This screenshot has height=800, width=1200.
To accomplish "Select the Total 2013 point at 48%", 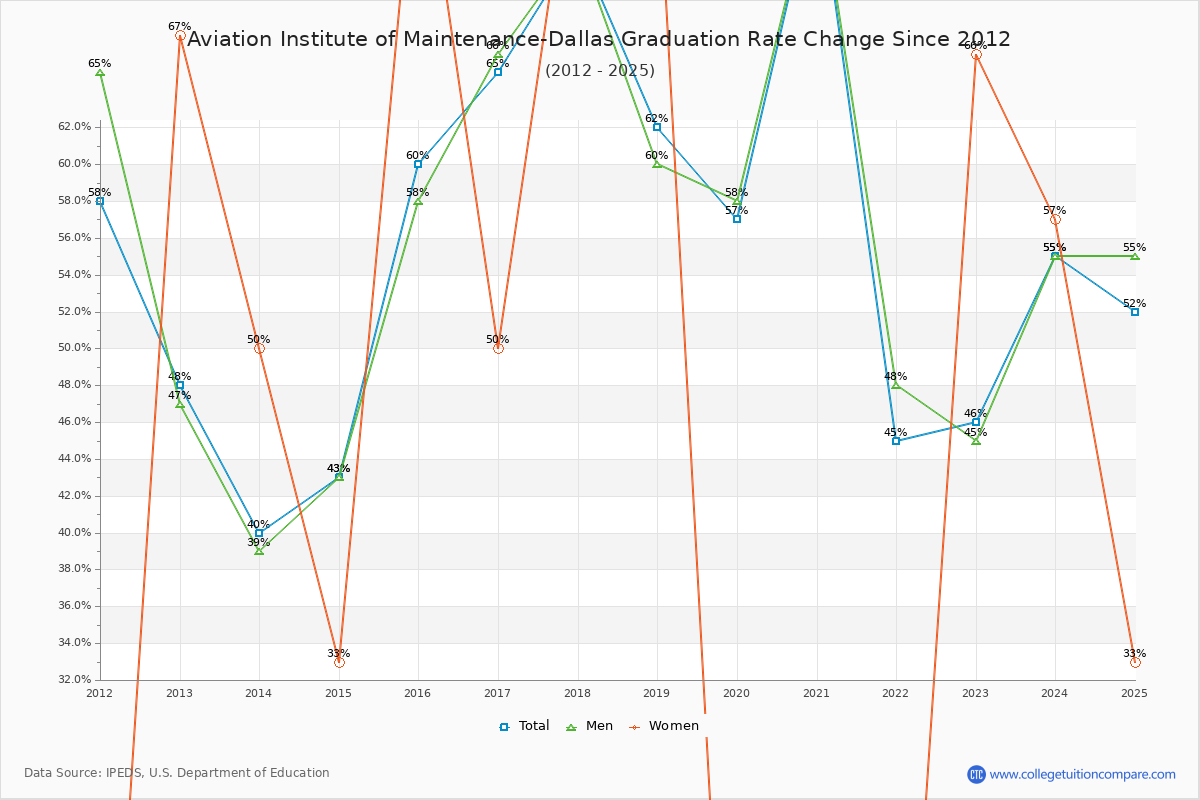I will click(x=180, y=385).
